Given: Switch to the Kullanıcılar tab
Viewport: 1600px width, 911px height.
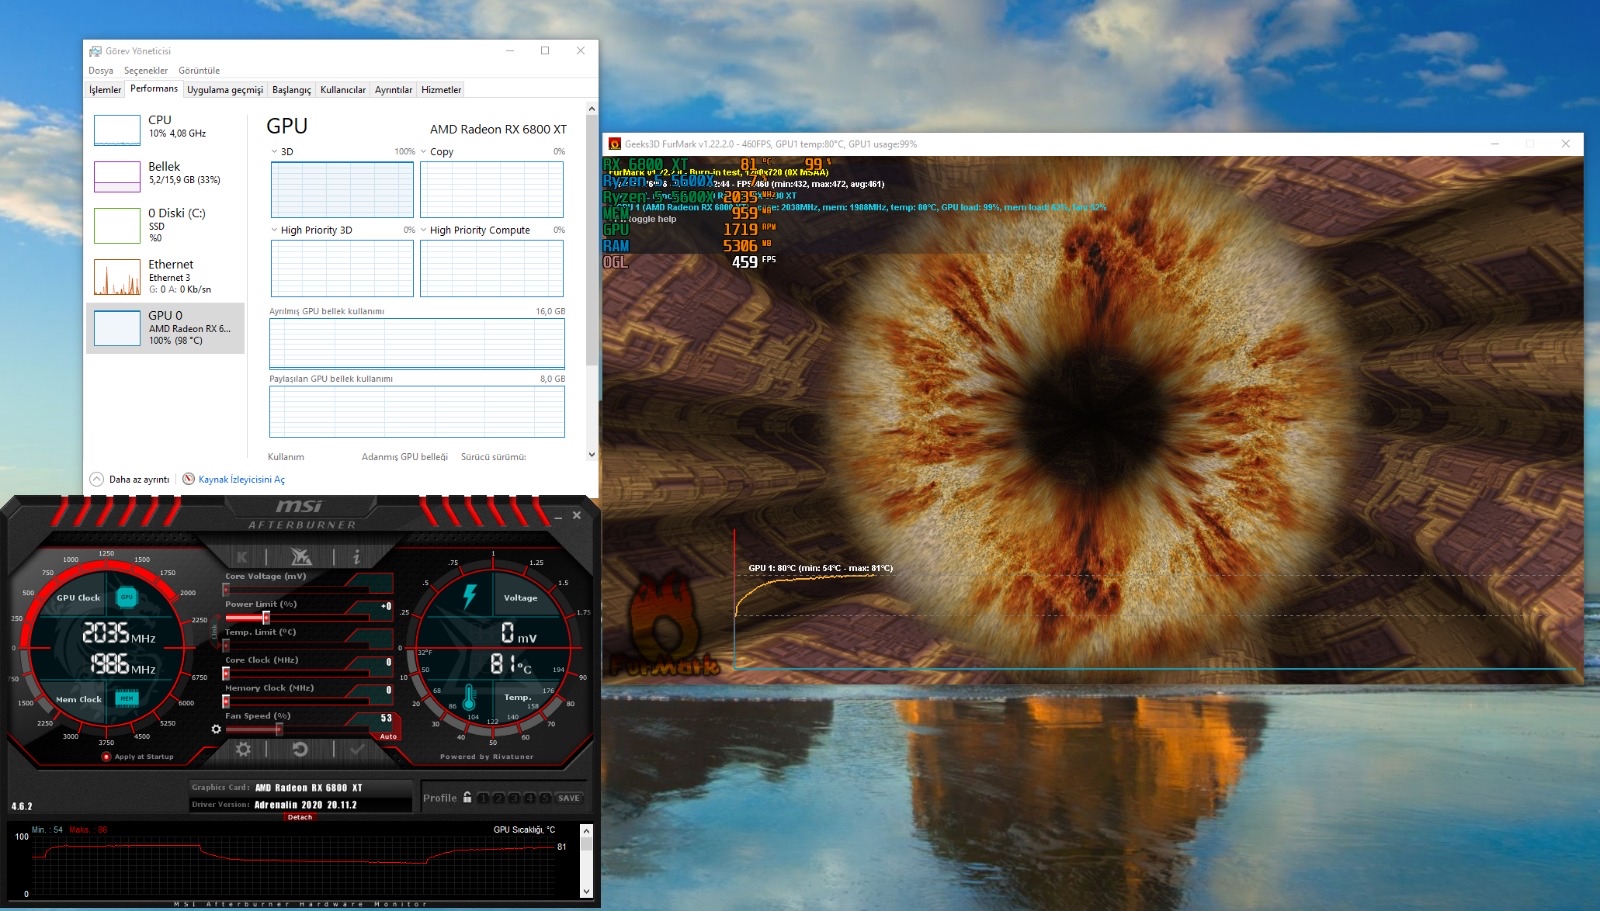Looking at the screenshot, I should [343, 90].
